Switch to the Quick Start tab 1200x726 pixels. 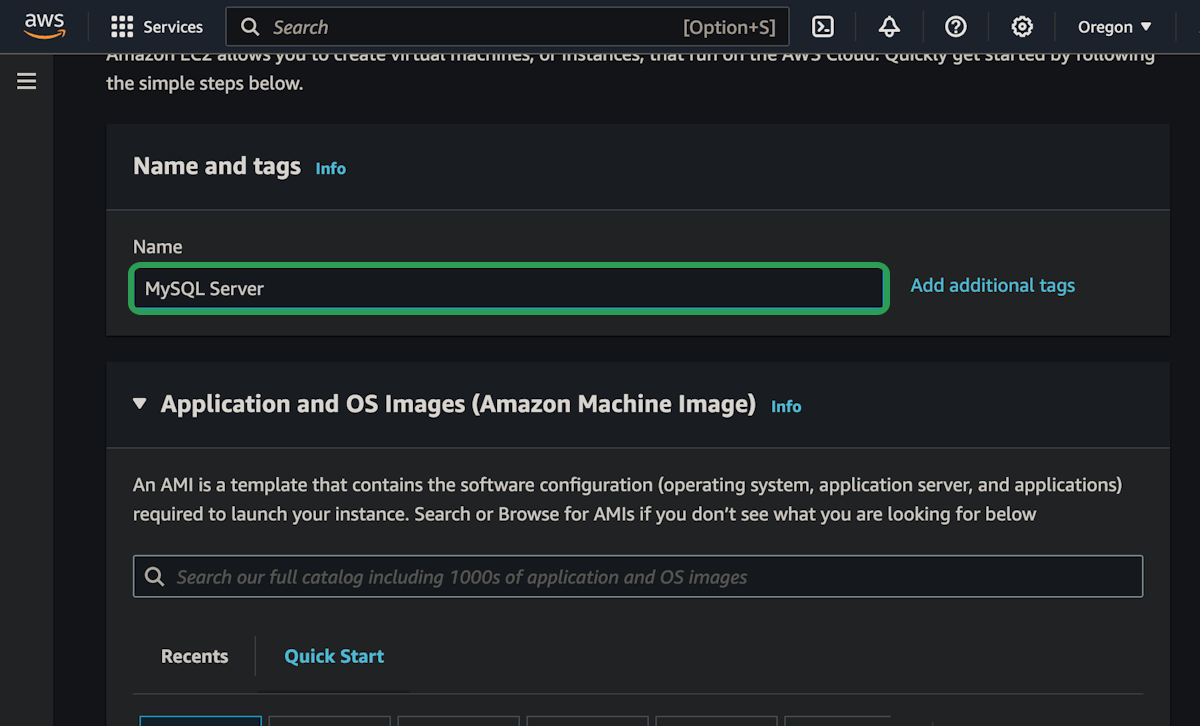coord(334,656)
